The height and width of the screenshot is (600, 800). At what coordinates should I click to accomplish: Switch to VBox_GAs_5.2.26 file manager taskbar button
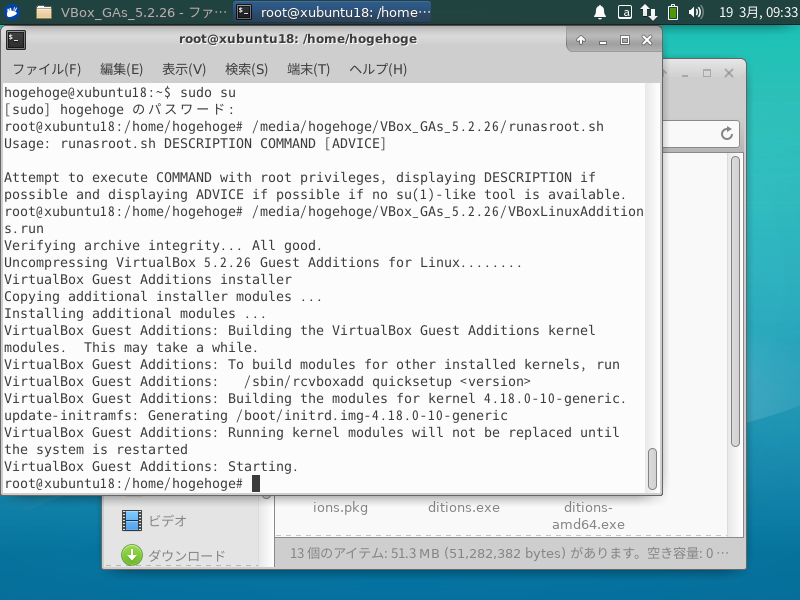coord(132,12)
